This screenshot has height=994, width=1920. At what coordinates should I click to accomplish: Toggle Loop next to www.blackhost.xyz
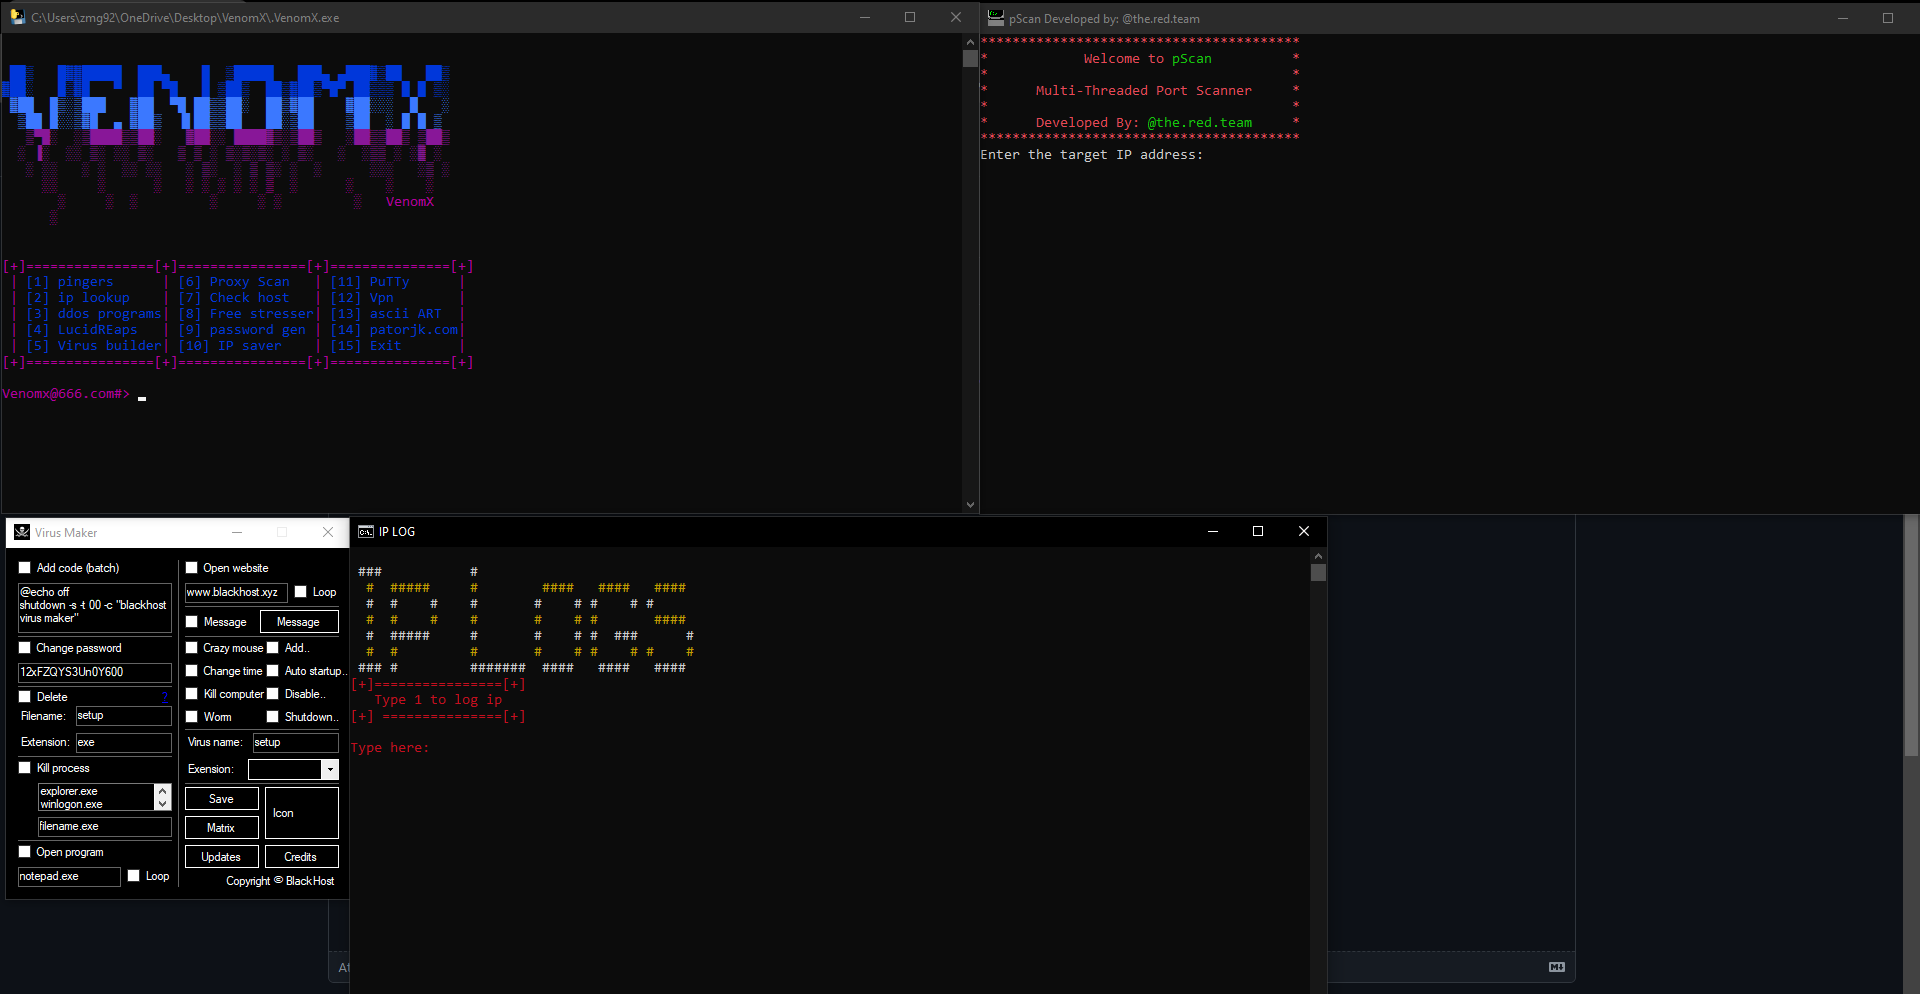click(x=301, y=591)
